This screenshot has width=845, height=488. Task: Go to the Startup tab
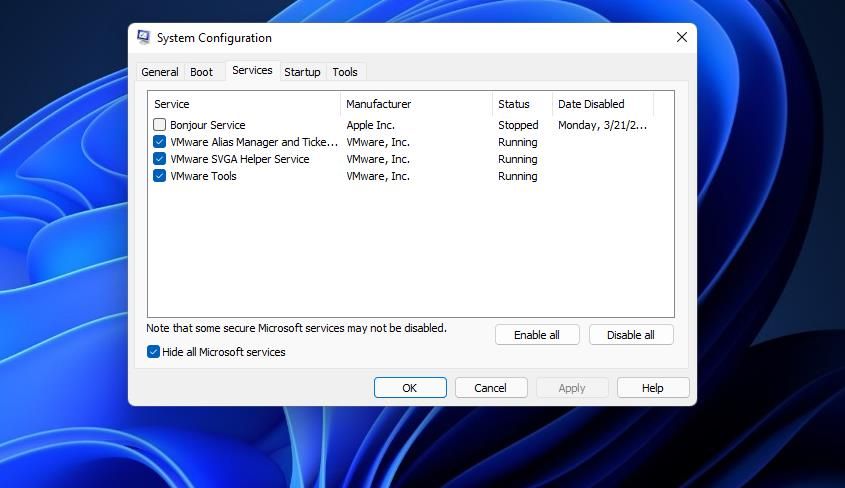coord(302,72)
